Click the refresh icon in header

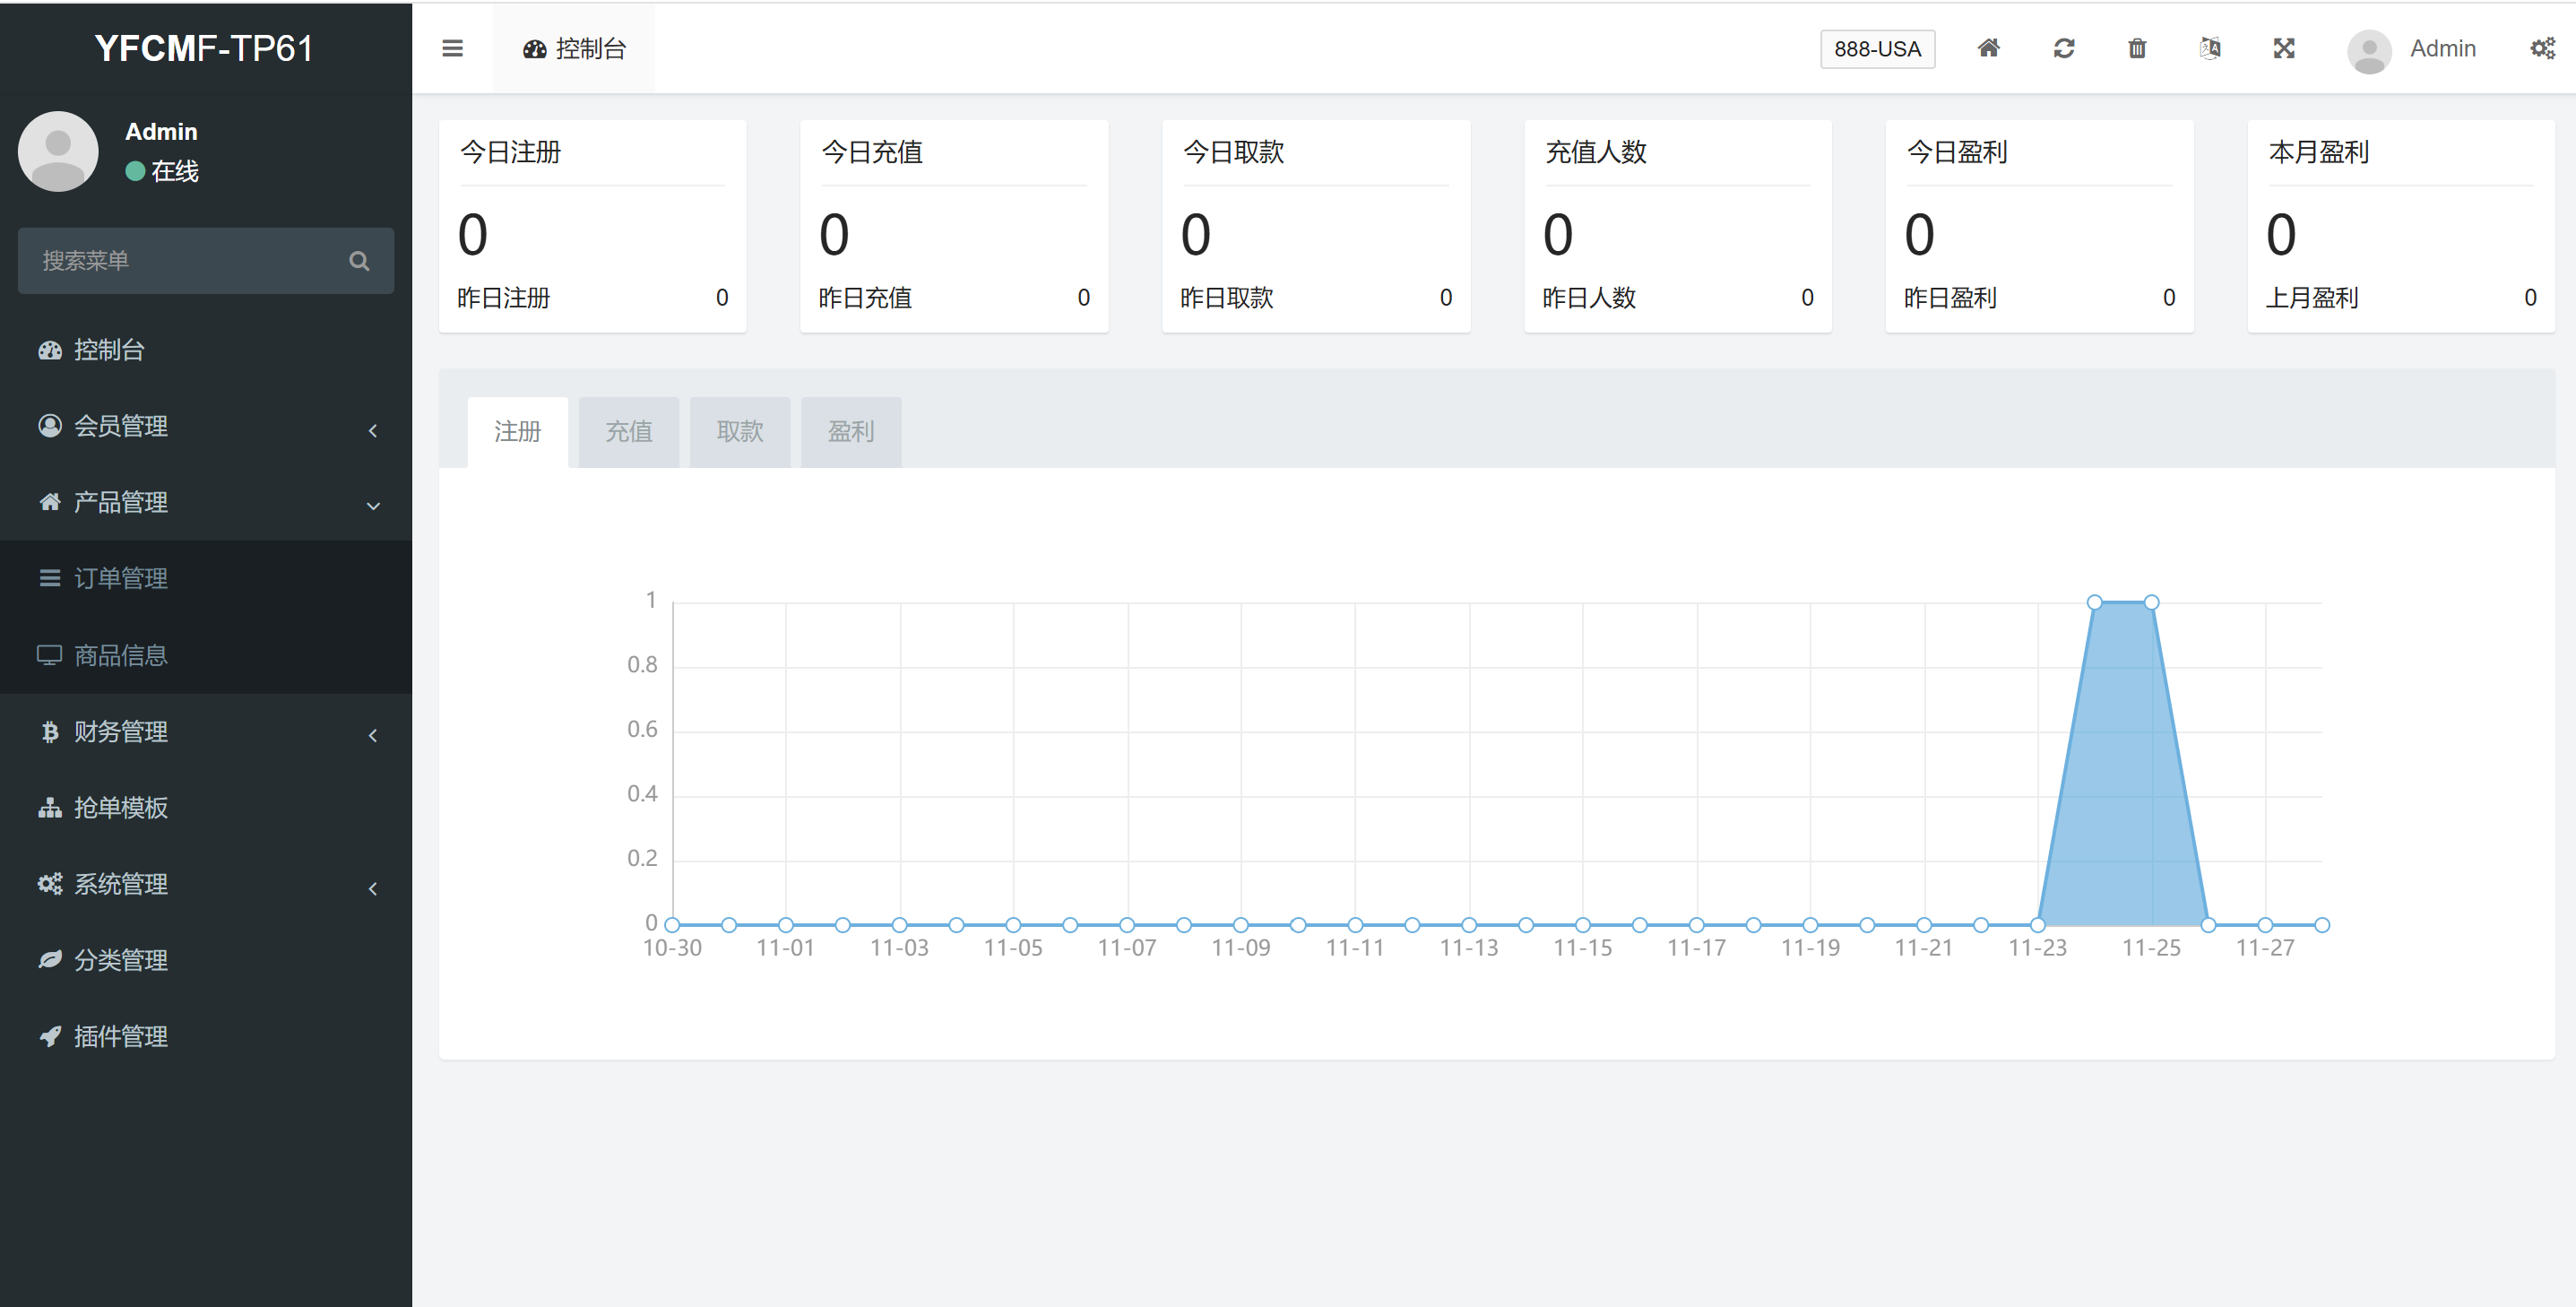pos(2063,48)
